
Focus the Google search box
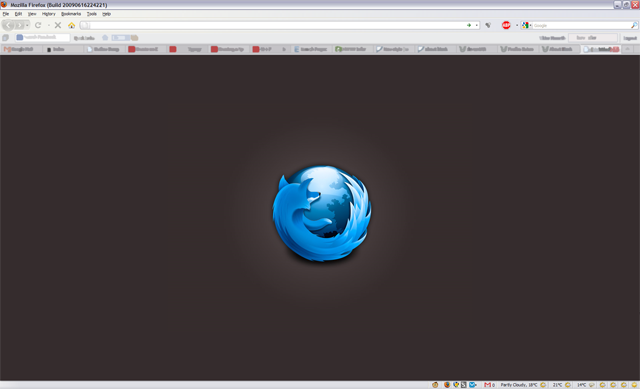click(x=581, y=25)
